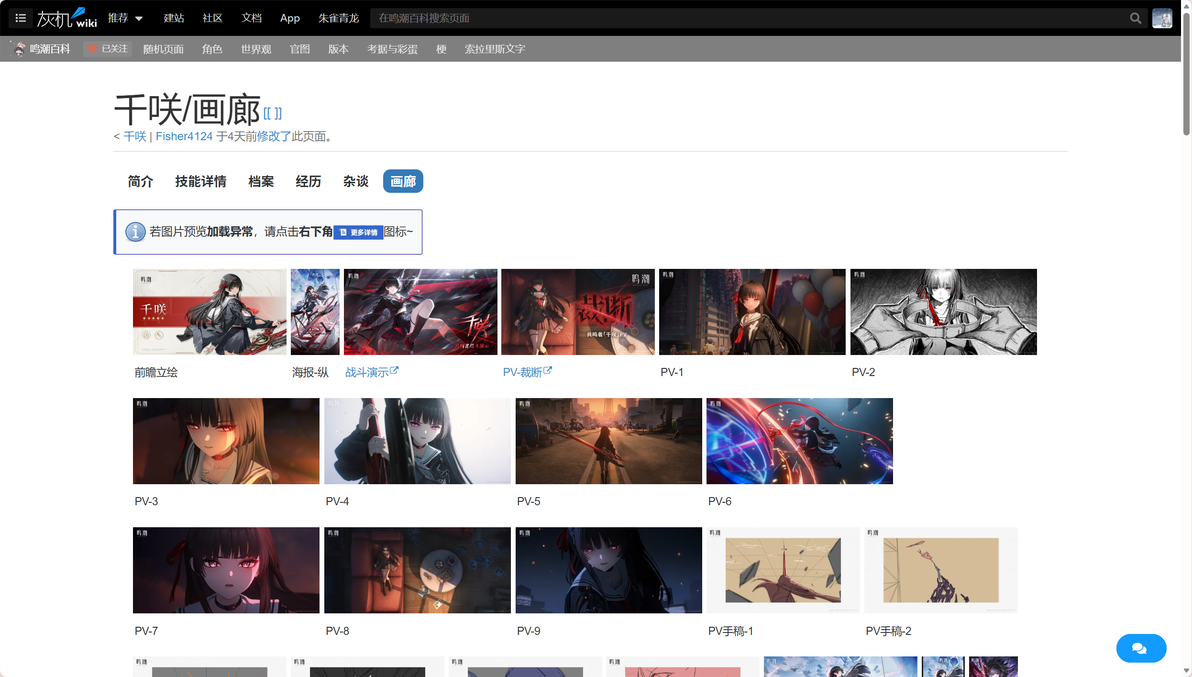Open the 角色 navigation menu
Screen dimensions: 1192x677
(x=212, y=49)
